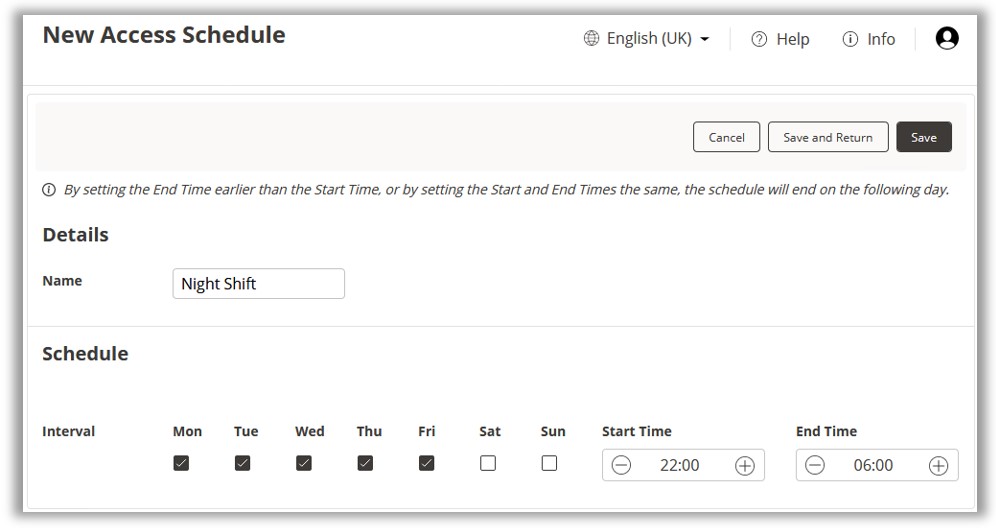Decrease End Time with minus icon
This screenshot has height=531, width=996.
tap(815, 465)
